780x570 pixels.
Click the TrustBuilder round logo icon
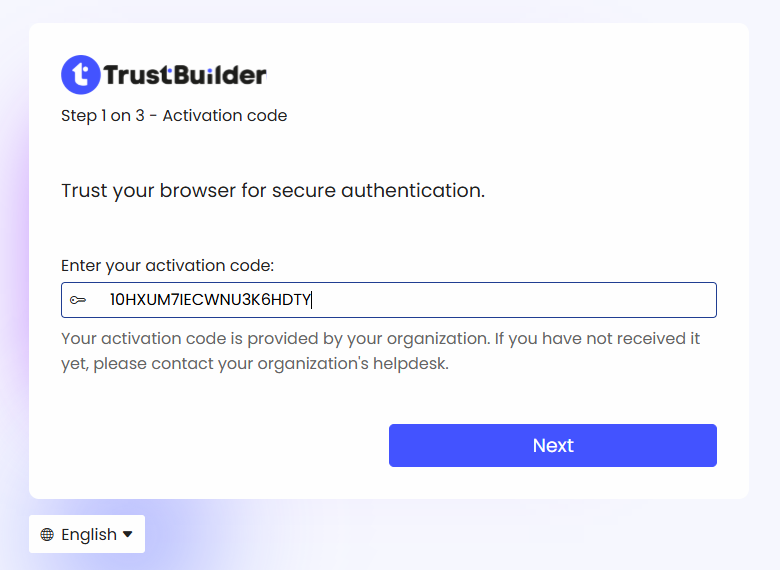[80, 75]
